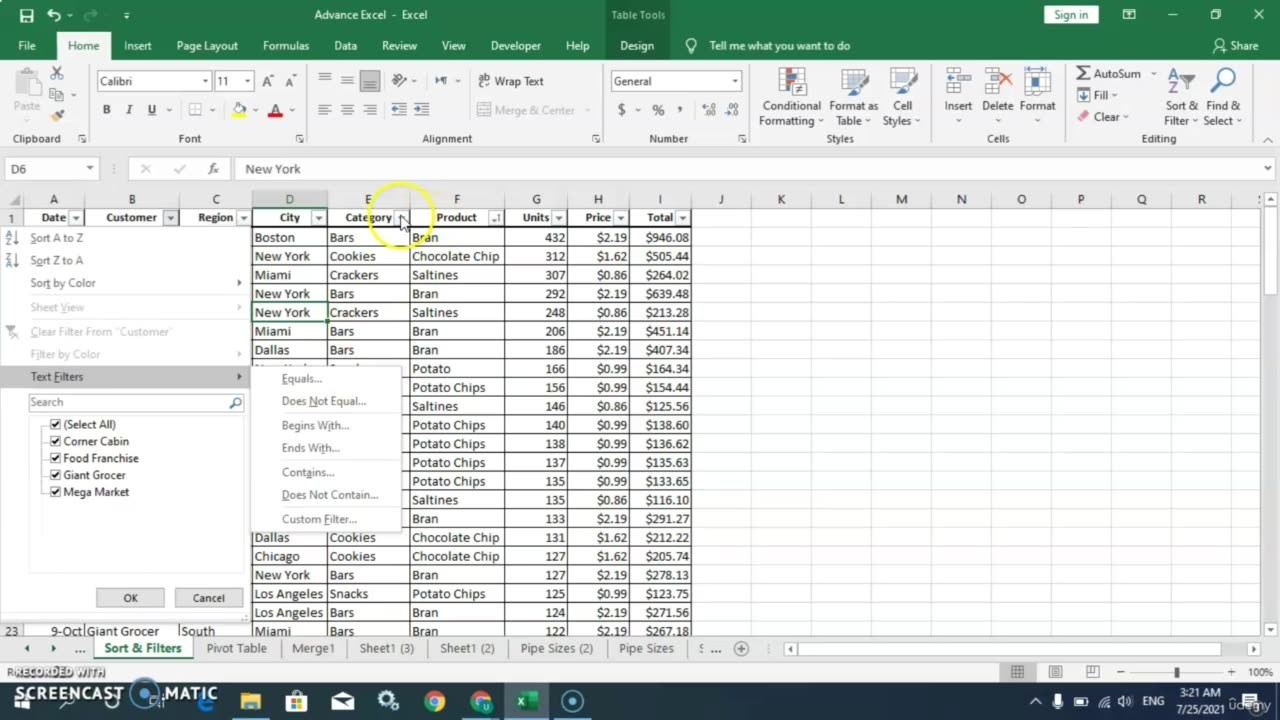The image size is (1280, 720).
Task: Click Does Not Equal... filter option
Action: point(323,401)
